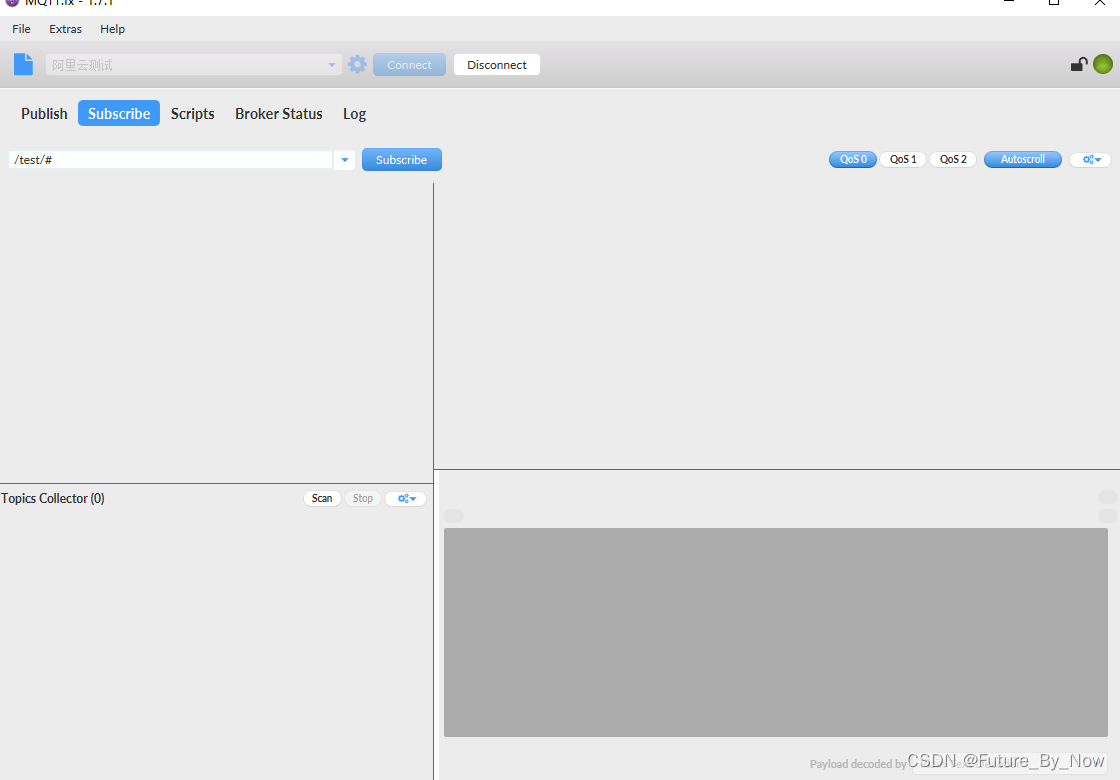
Task: Click the greyed Connect button
Action: 409,65
